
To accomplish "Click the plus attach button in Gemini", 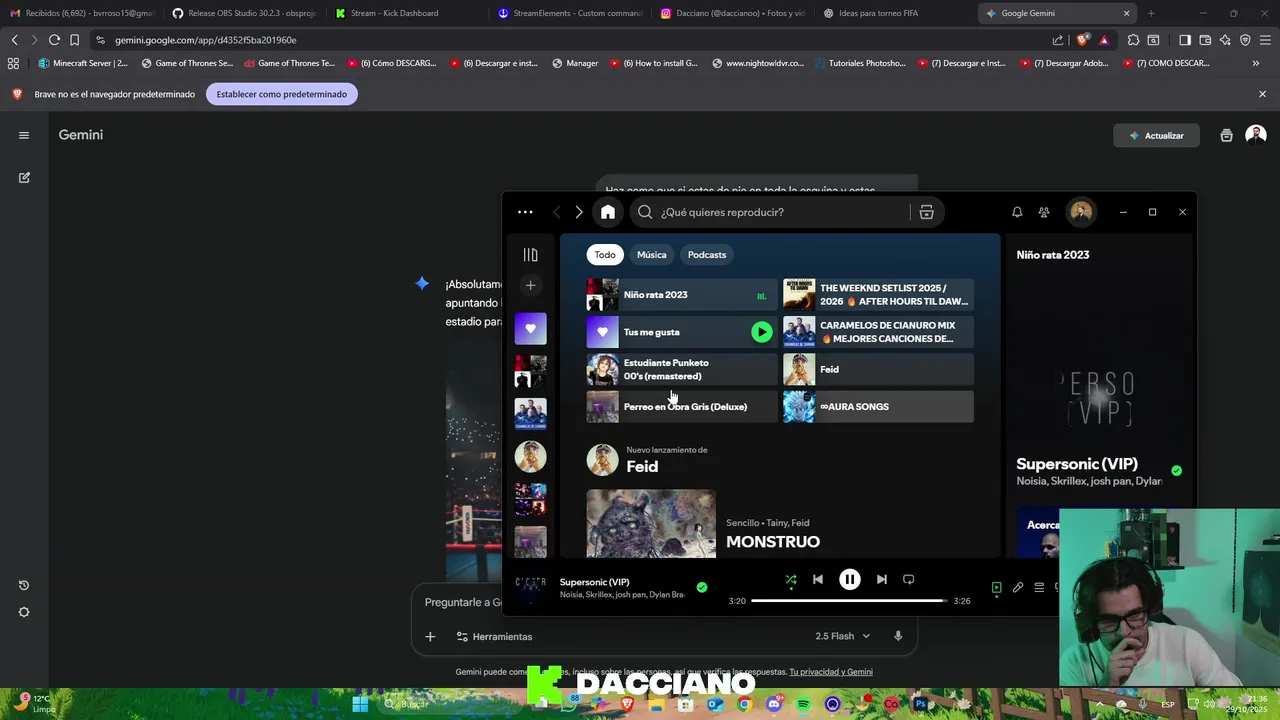I will (430, 637).
